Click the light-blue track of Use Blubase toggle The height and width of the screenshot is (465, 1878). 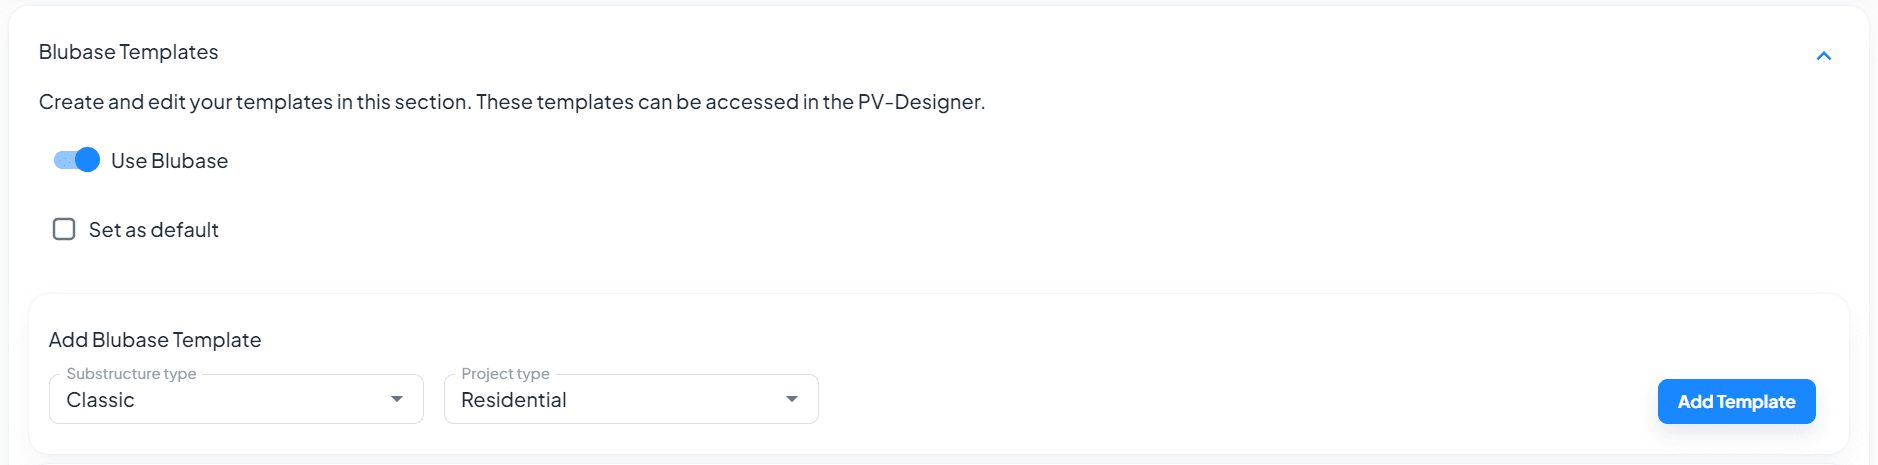click(62, 160)
